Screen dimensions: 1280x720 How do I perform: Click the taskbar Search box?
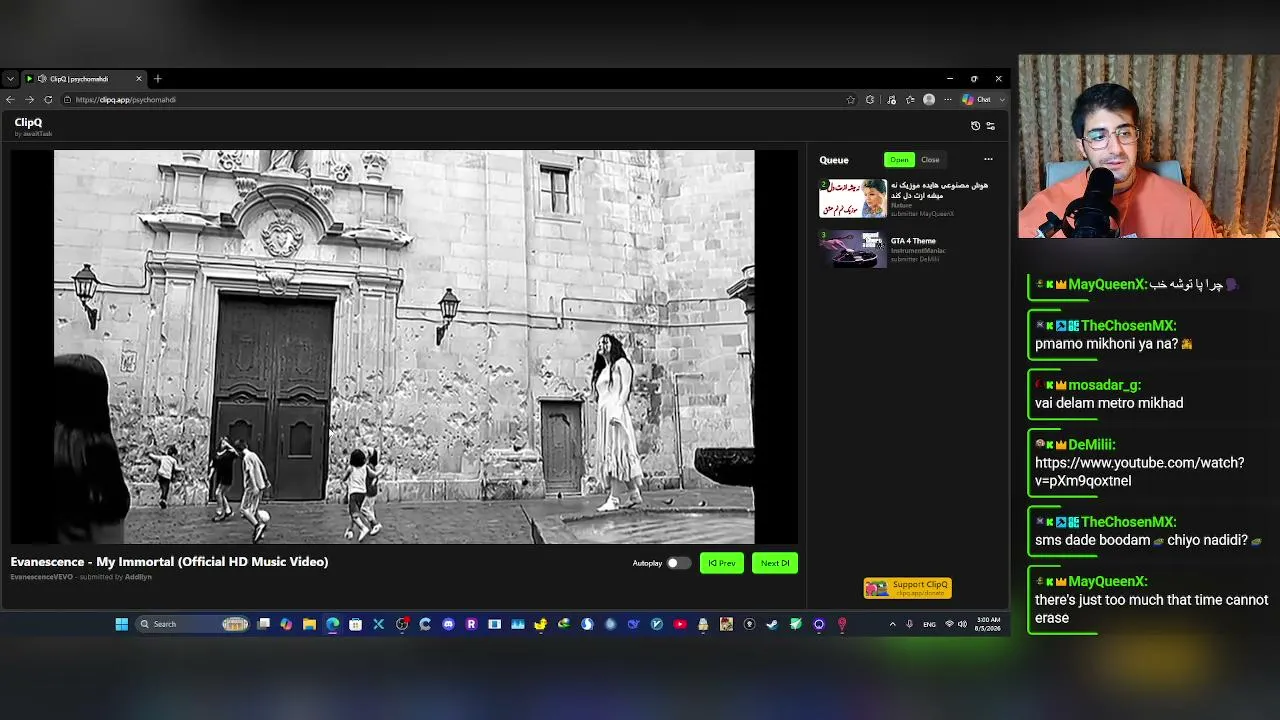[193, 624]
